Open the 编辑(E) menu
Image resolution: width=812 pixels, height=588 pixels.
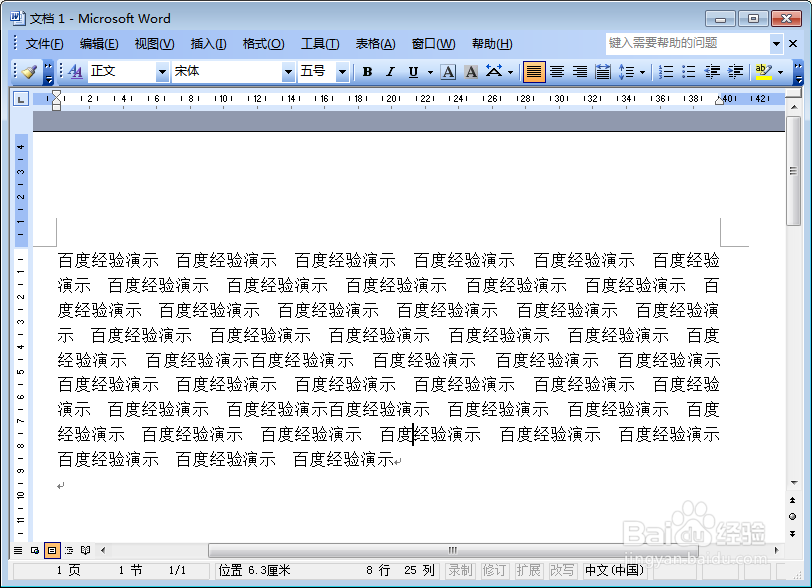pos(99,44)
